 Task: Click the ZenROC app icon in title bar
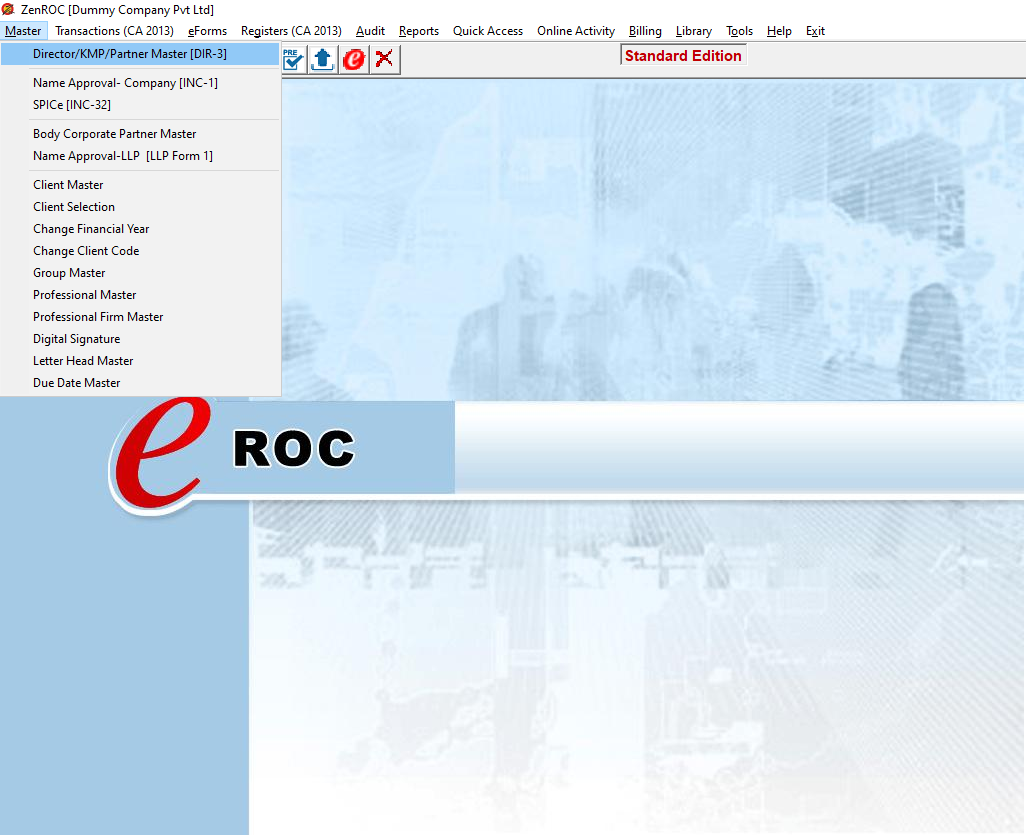8,9
